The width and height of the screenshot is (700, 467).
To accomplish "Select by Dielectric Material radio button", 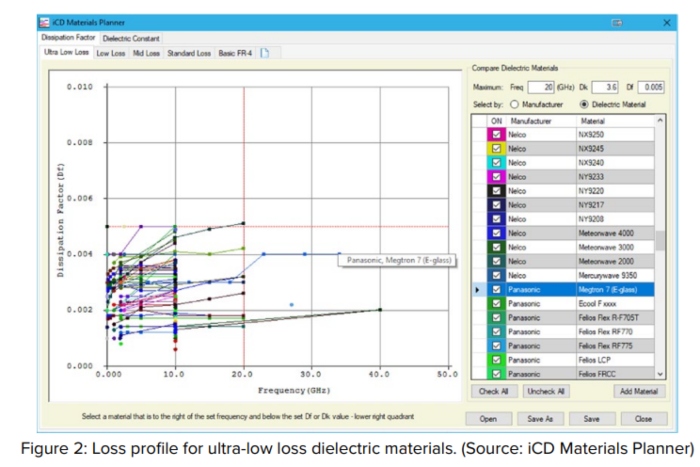I will [583, 104].
